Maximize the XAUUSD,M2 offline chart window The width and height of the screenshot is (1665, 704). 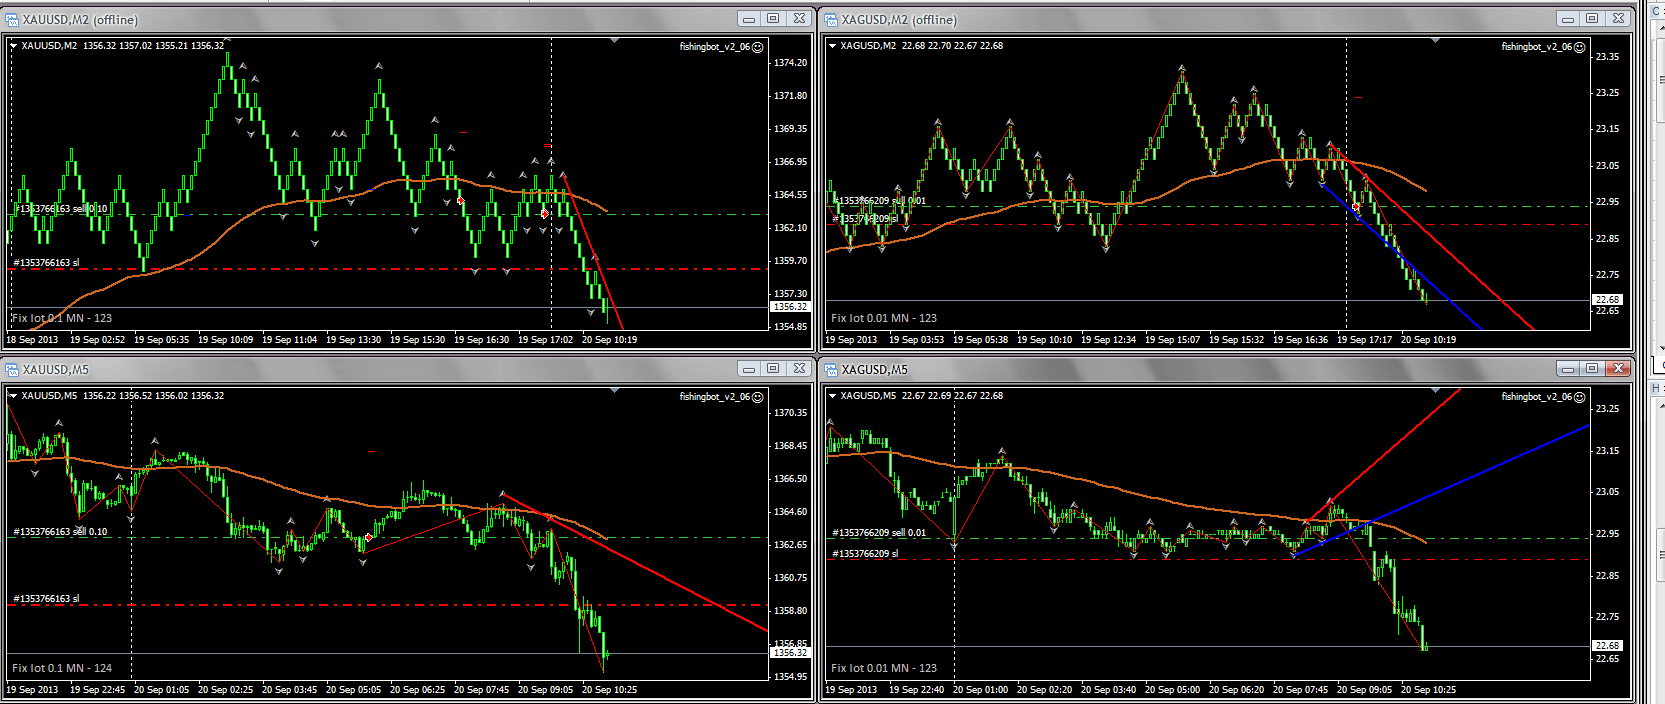pos(773,18)
